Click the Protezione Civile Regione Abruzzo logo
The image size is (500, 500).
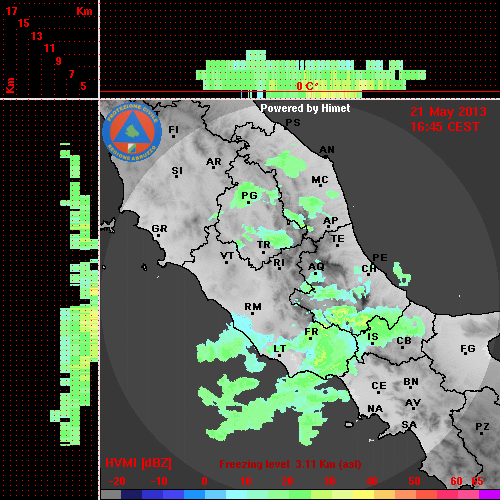pos(132,132)
